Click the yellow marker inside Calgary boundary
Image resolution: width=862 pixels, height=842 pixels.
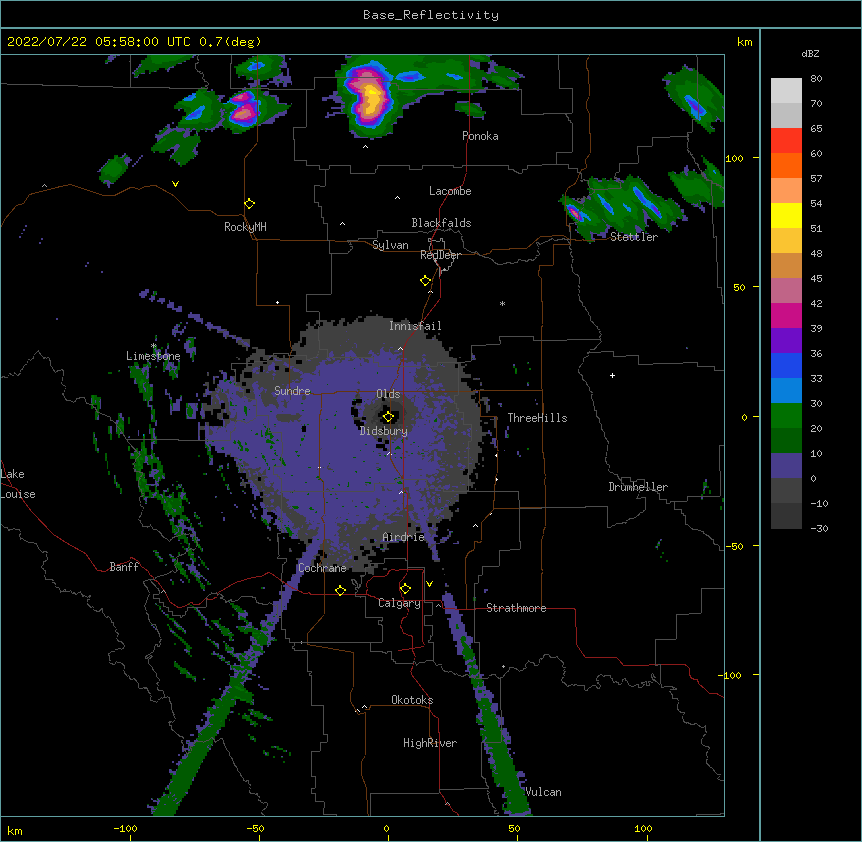pos(405,589)
